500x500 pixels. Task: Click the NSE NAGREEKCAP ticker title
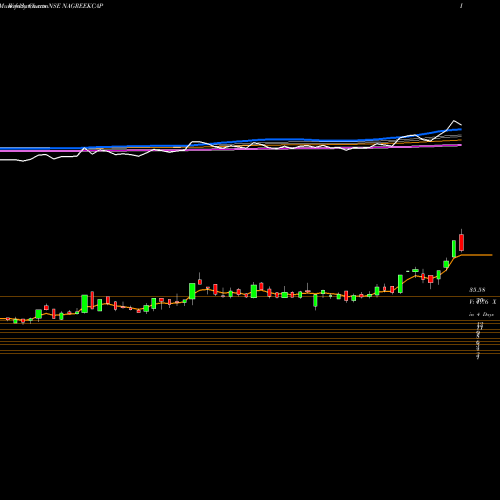pyautogui.click(x=76, y=6)
